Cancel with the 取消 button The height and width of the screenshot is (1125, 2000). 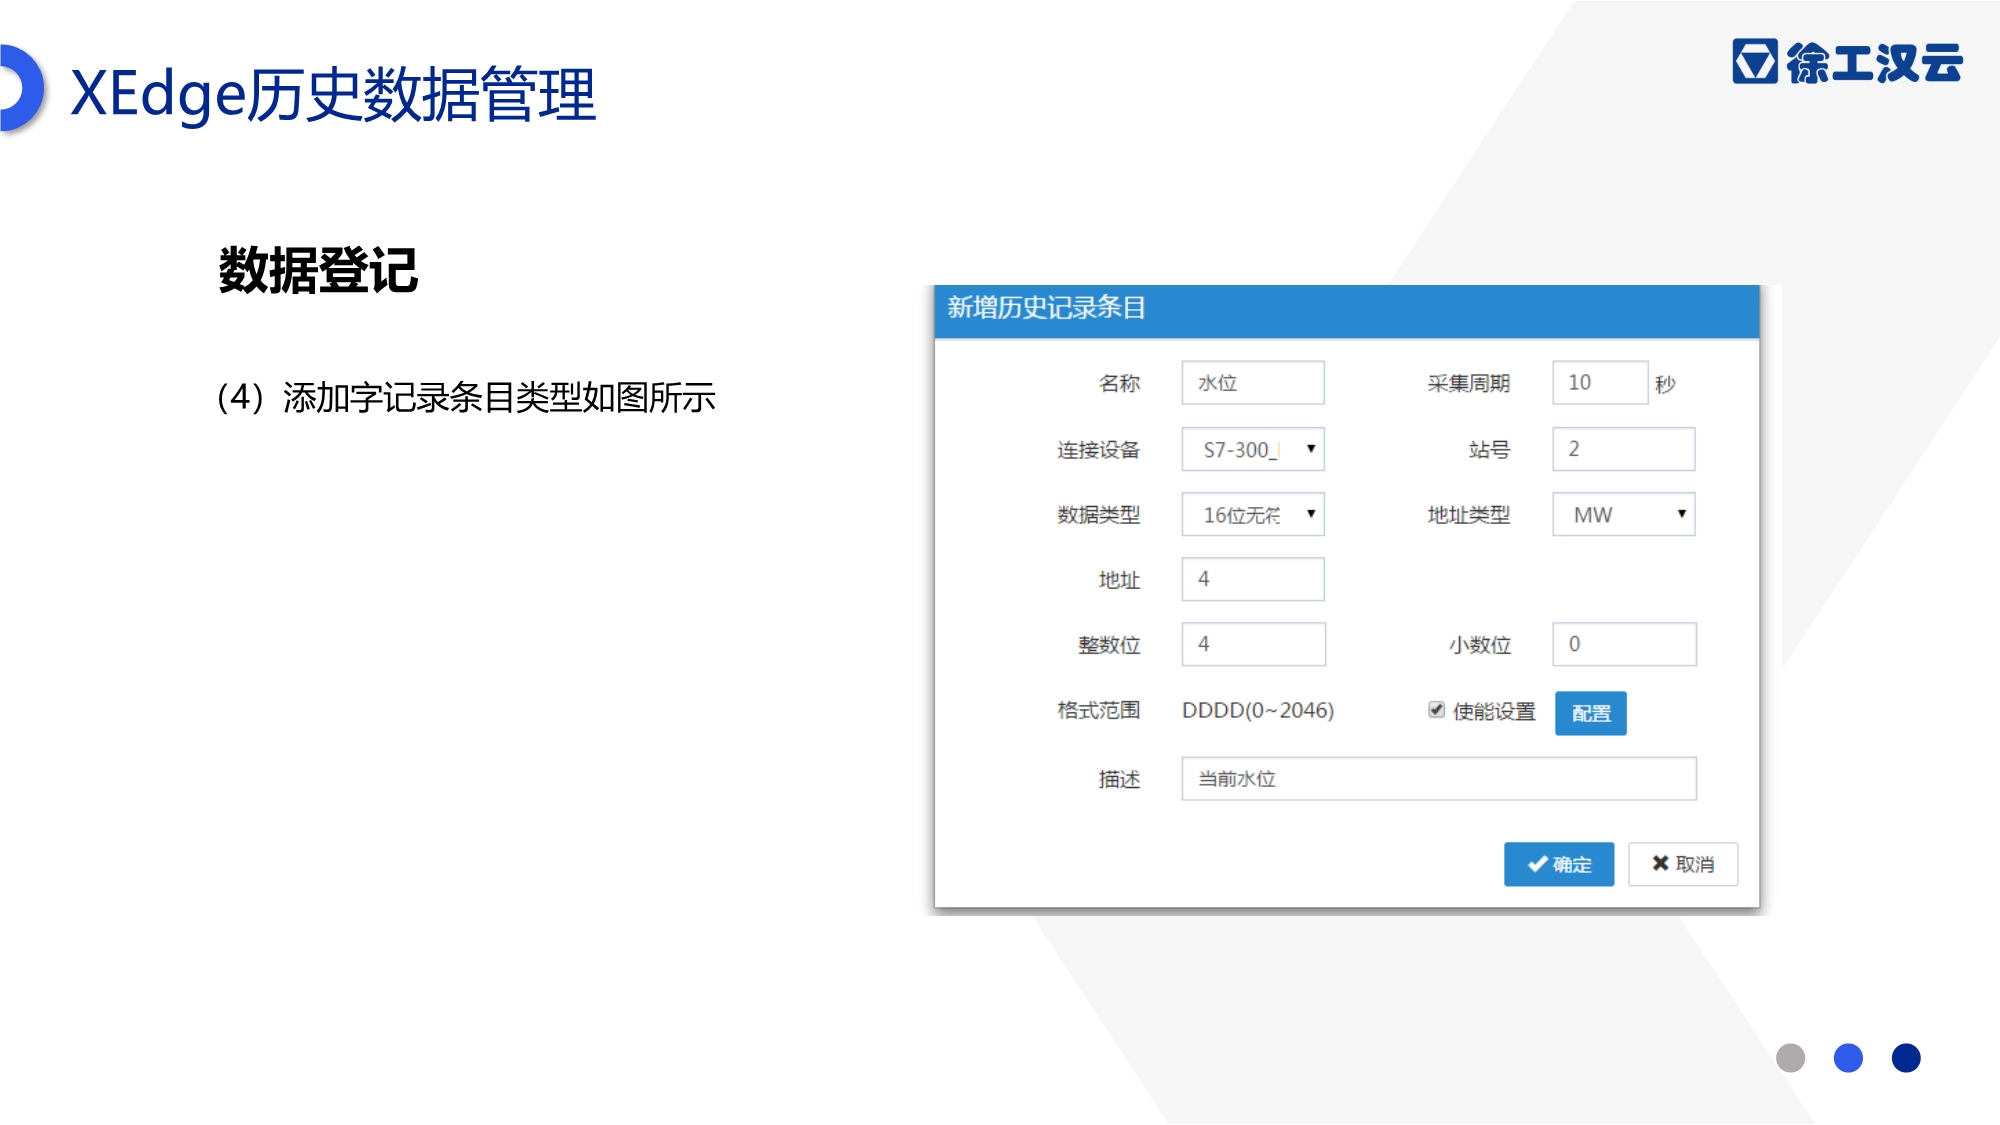point(1683,864)
